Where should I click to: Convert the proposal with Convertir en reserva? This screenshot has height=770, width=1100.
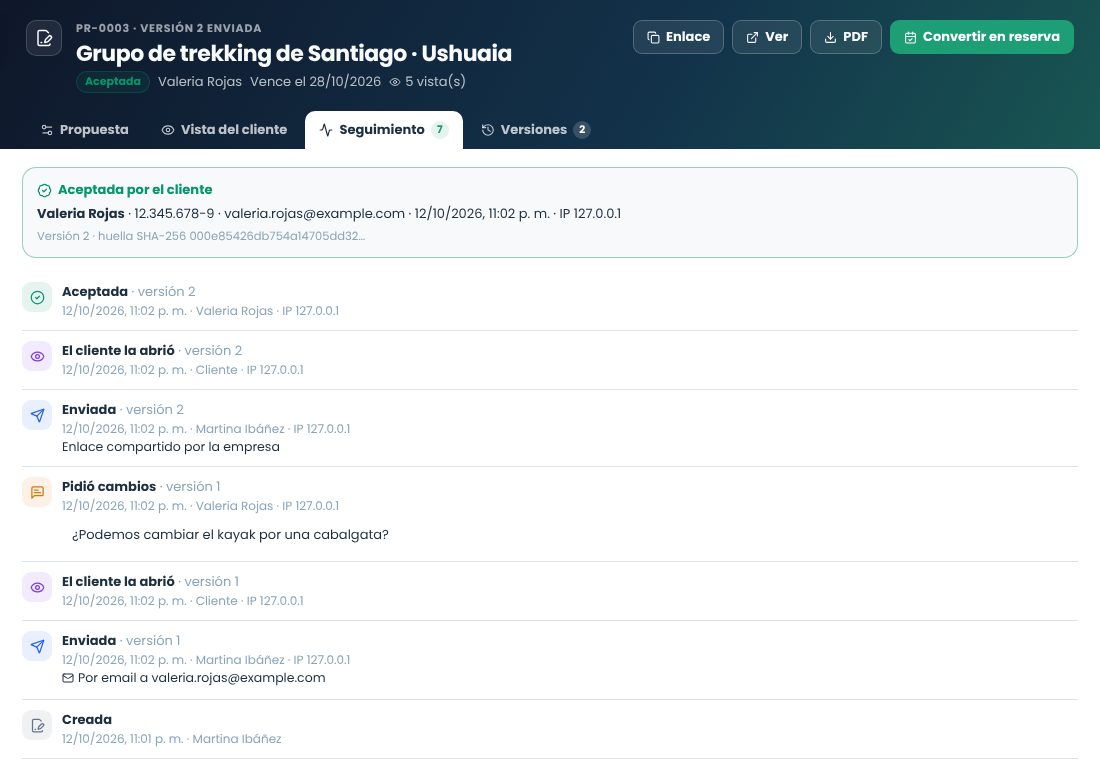point(981,37)
